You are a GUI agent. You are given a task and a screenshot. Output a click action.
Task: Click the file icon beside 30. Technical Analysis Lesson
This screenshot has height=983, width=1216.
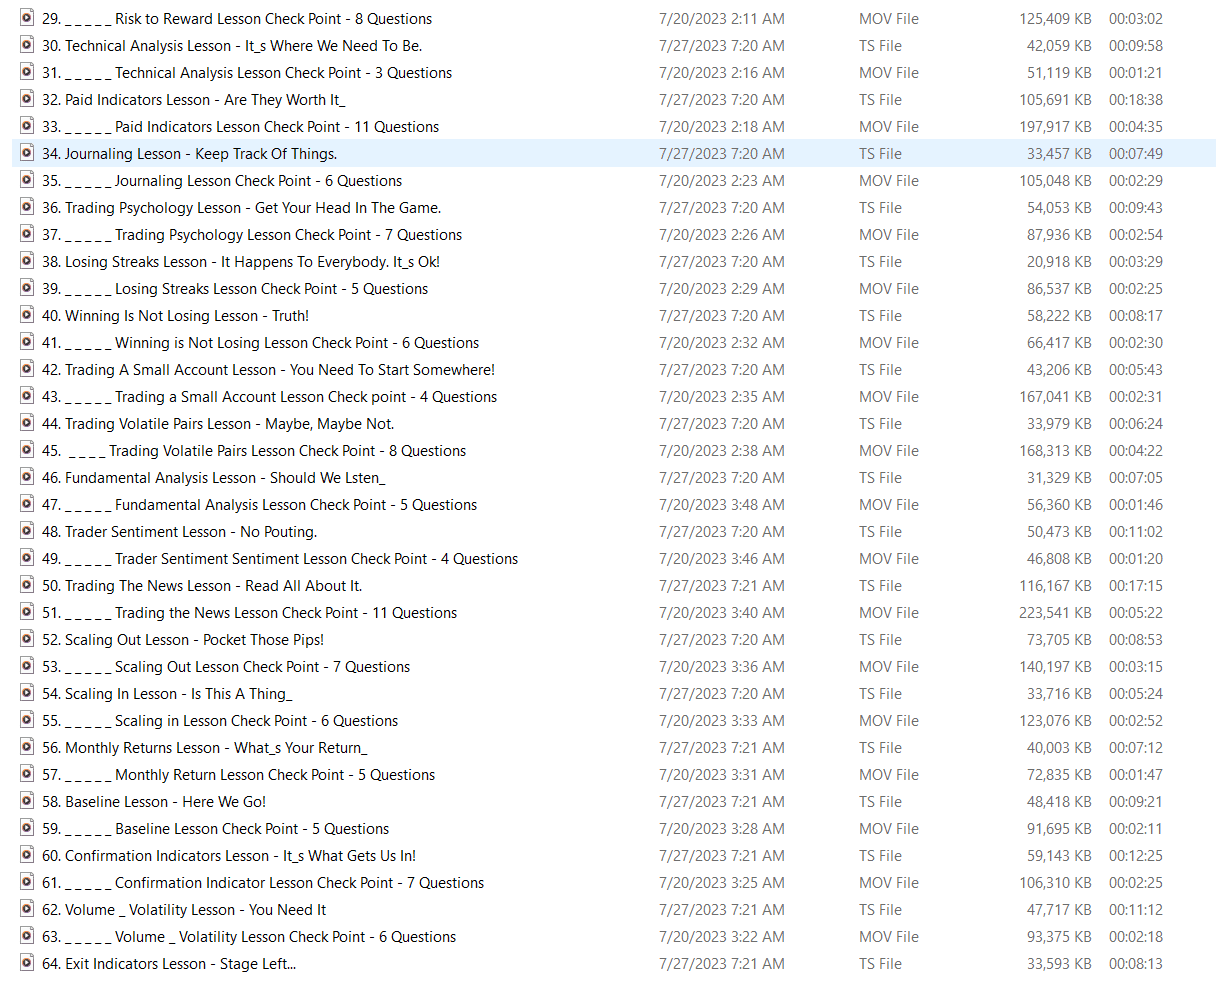click(27, 45)
